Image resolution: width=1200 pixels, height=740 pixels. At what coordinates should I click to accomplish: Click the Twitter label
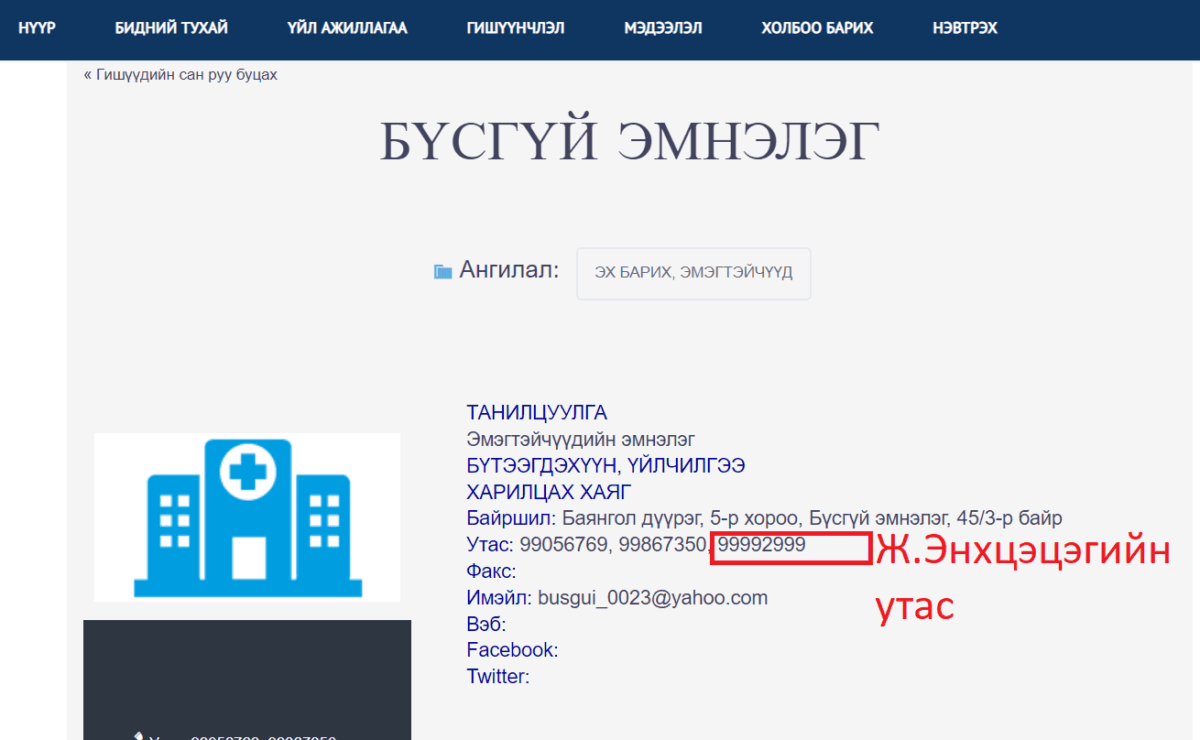pyautogui.click(x=496, y=677)
